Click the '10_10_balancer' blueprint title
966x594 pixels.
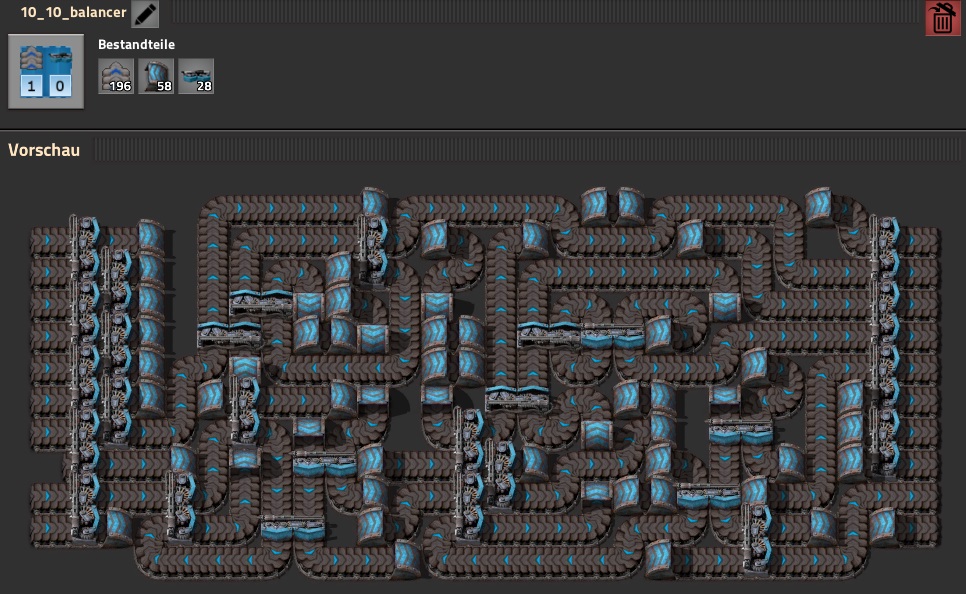tap(66, 14)
